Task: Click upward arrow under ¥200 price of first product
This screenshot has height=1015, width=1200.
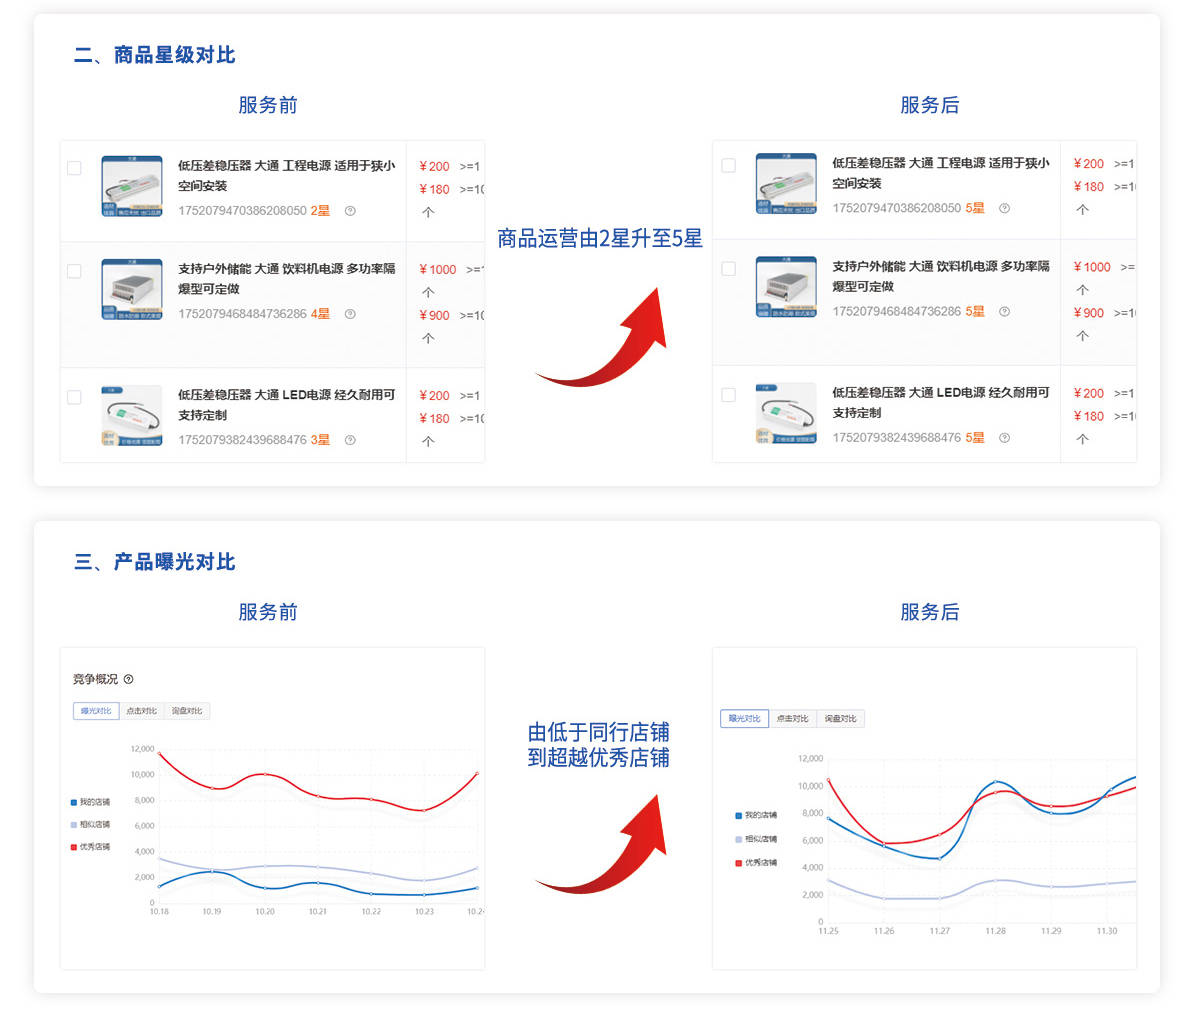Action: pos(429,211)
